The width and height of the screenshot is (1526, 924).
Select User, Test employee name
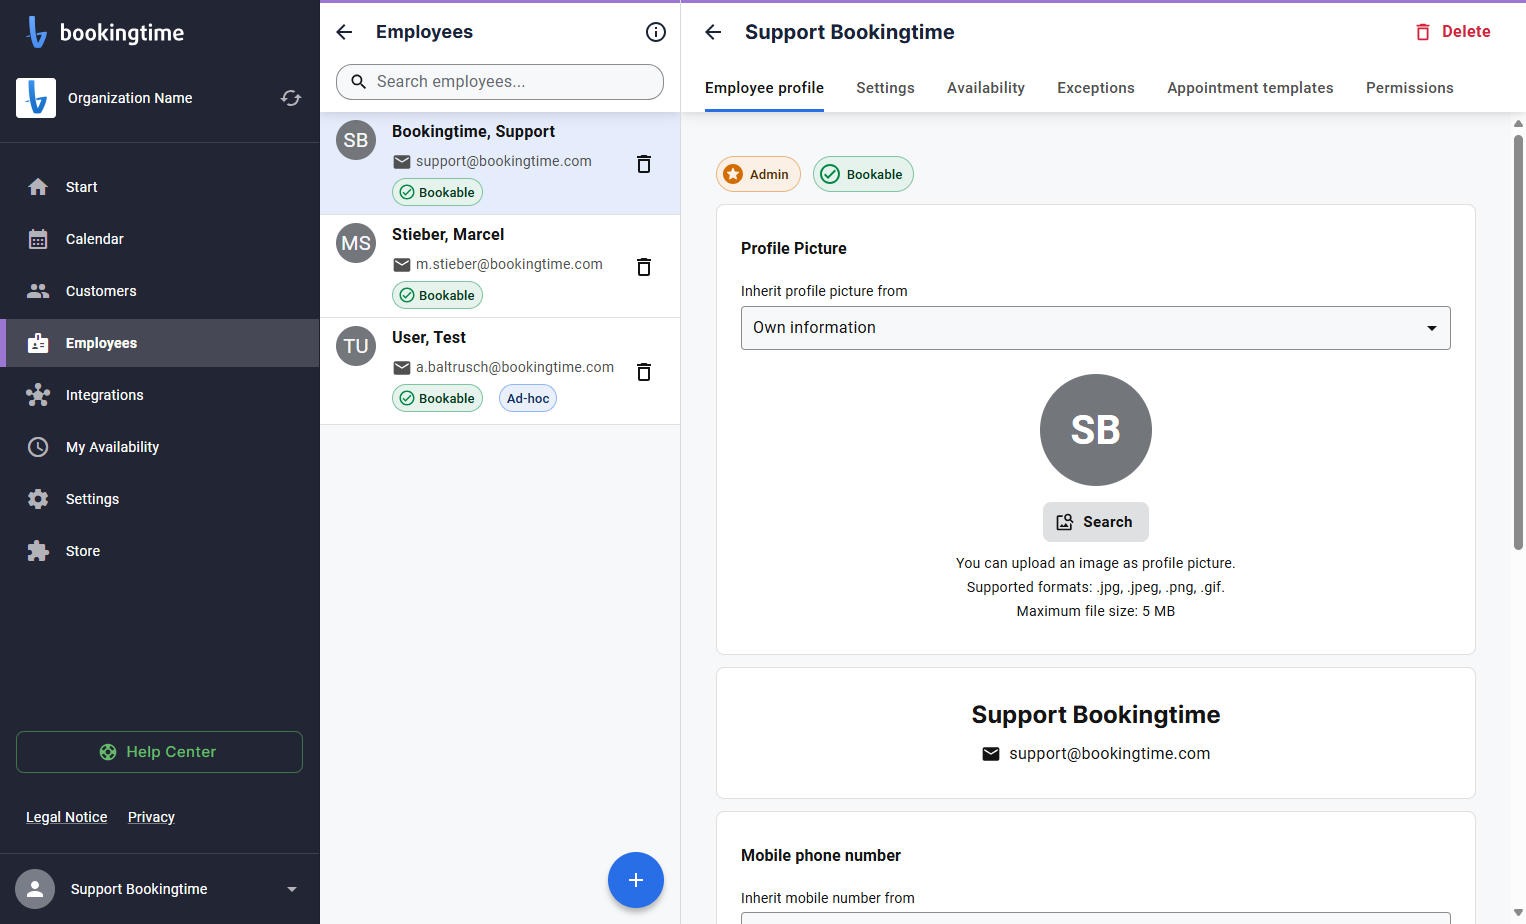(x=429, y=337)
